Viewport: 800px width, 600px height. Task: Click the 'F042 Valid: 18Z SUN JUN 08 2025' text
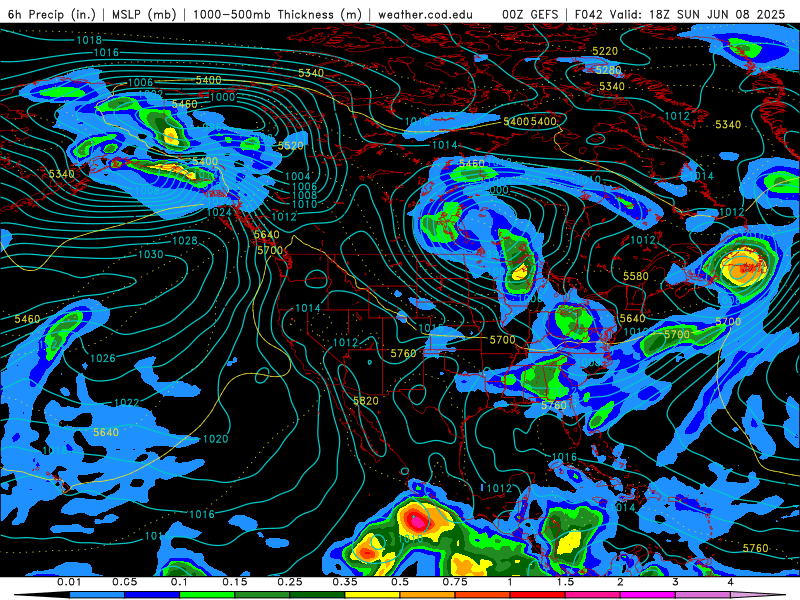pos(680,14)
